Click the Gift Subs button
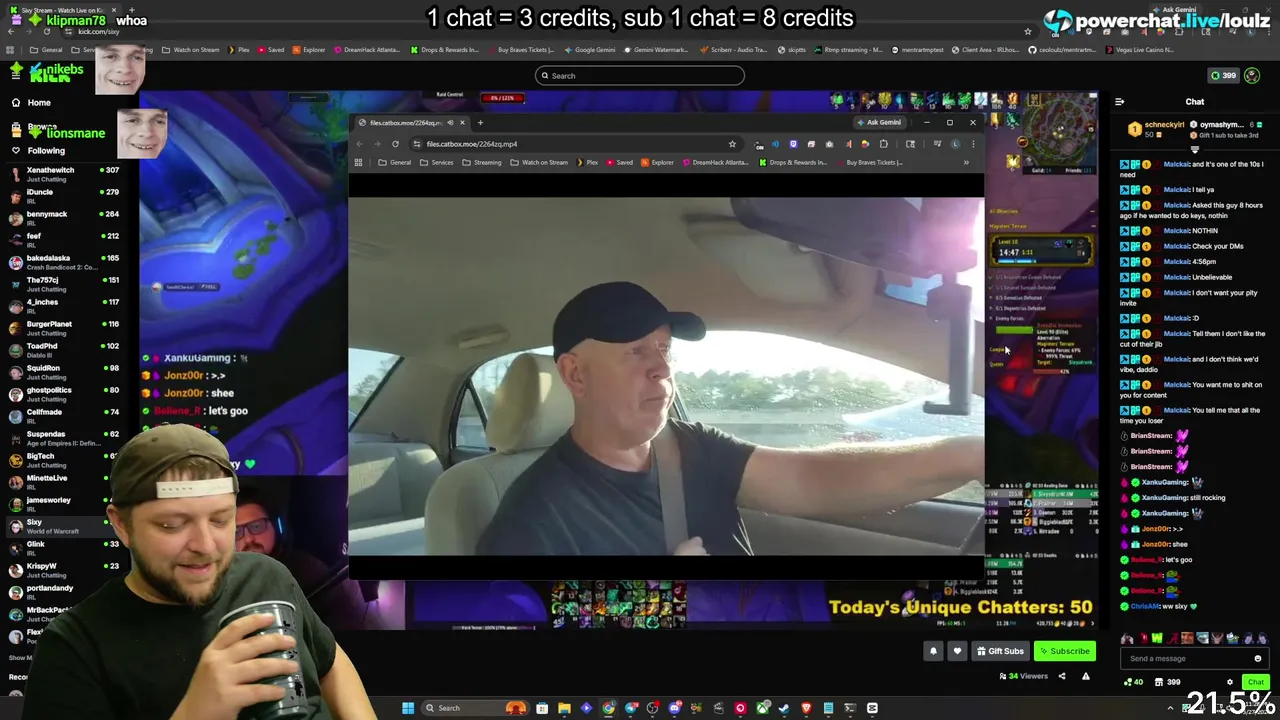This screenshot has height=720, width=1280. (1000, 651)
